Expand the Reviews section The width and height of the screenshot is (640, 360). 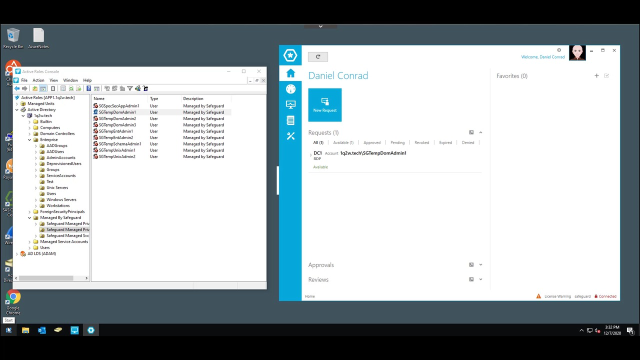(x=481, y=280)
